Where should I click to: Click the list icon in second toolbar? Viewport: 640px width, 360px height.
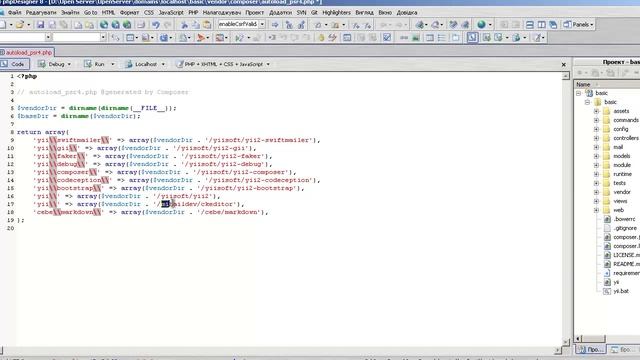(x=442, y=38)
